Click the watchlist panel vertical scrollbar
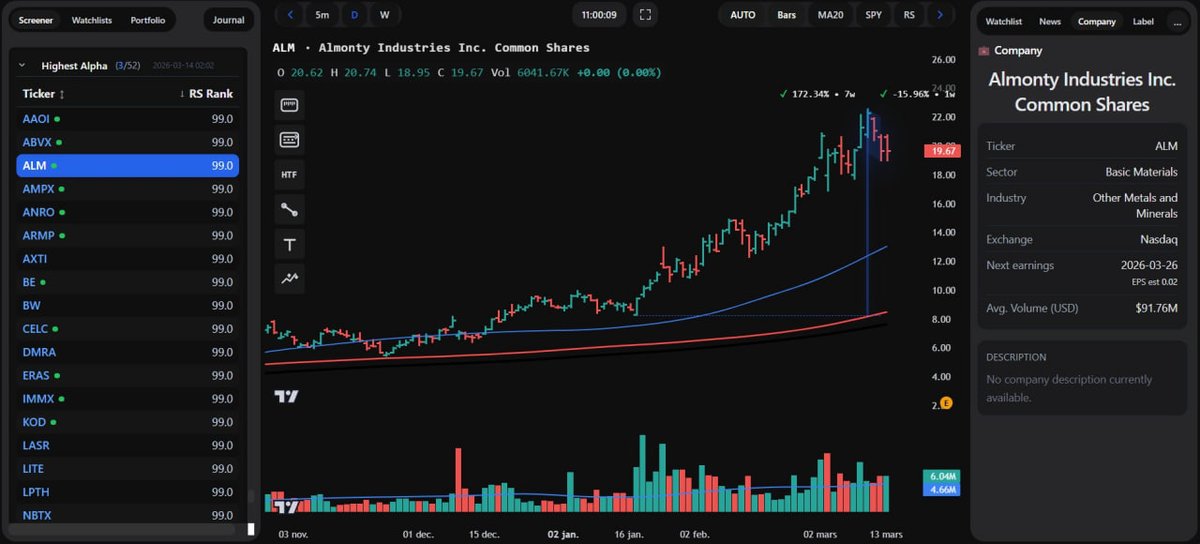This screenshot has height=544, width=1200. pos(252,495)
